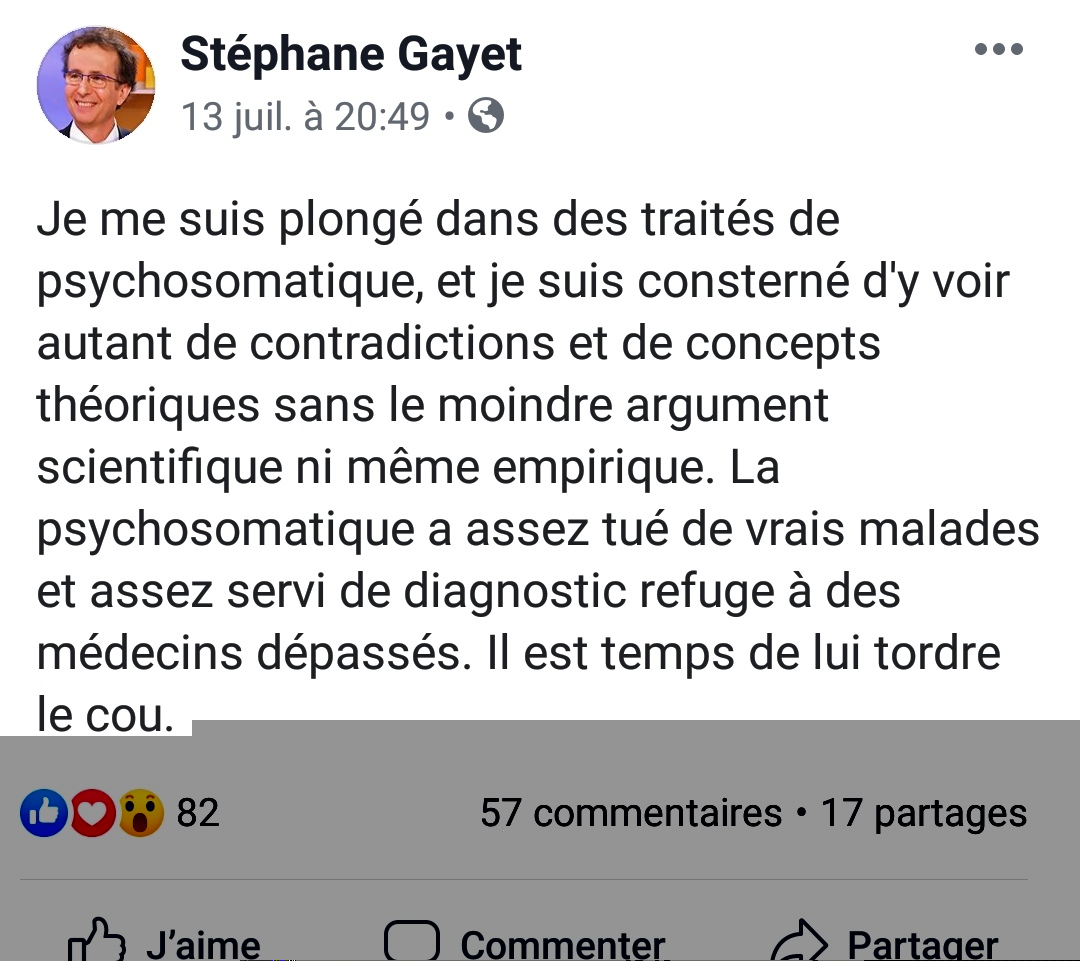1080x961 pixels.
Task: Click the Commenter speech bubble icon
Action: [x=412, y=941]
